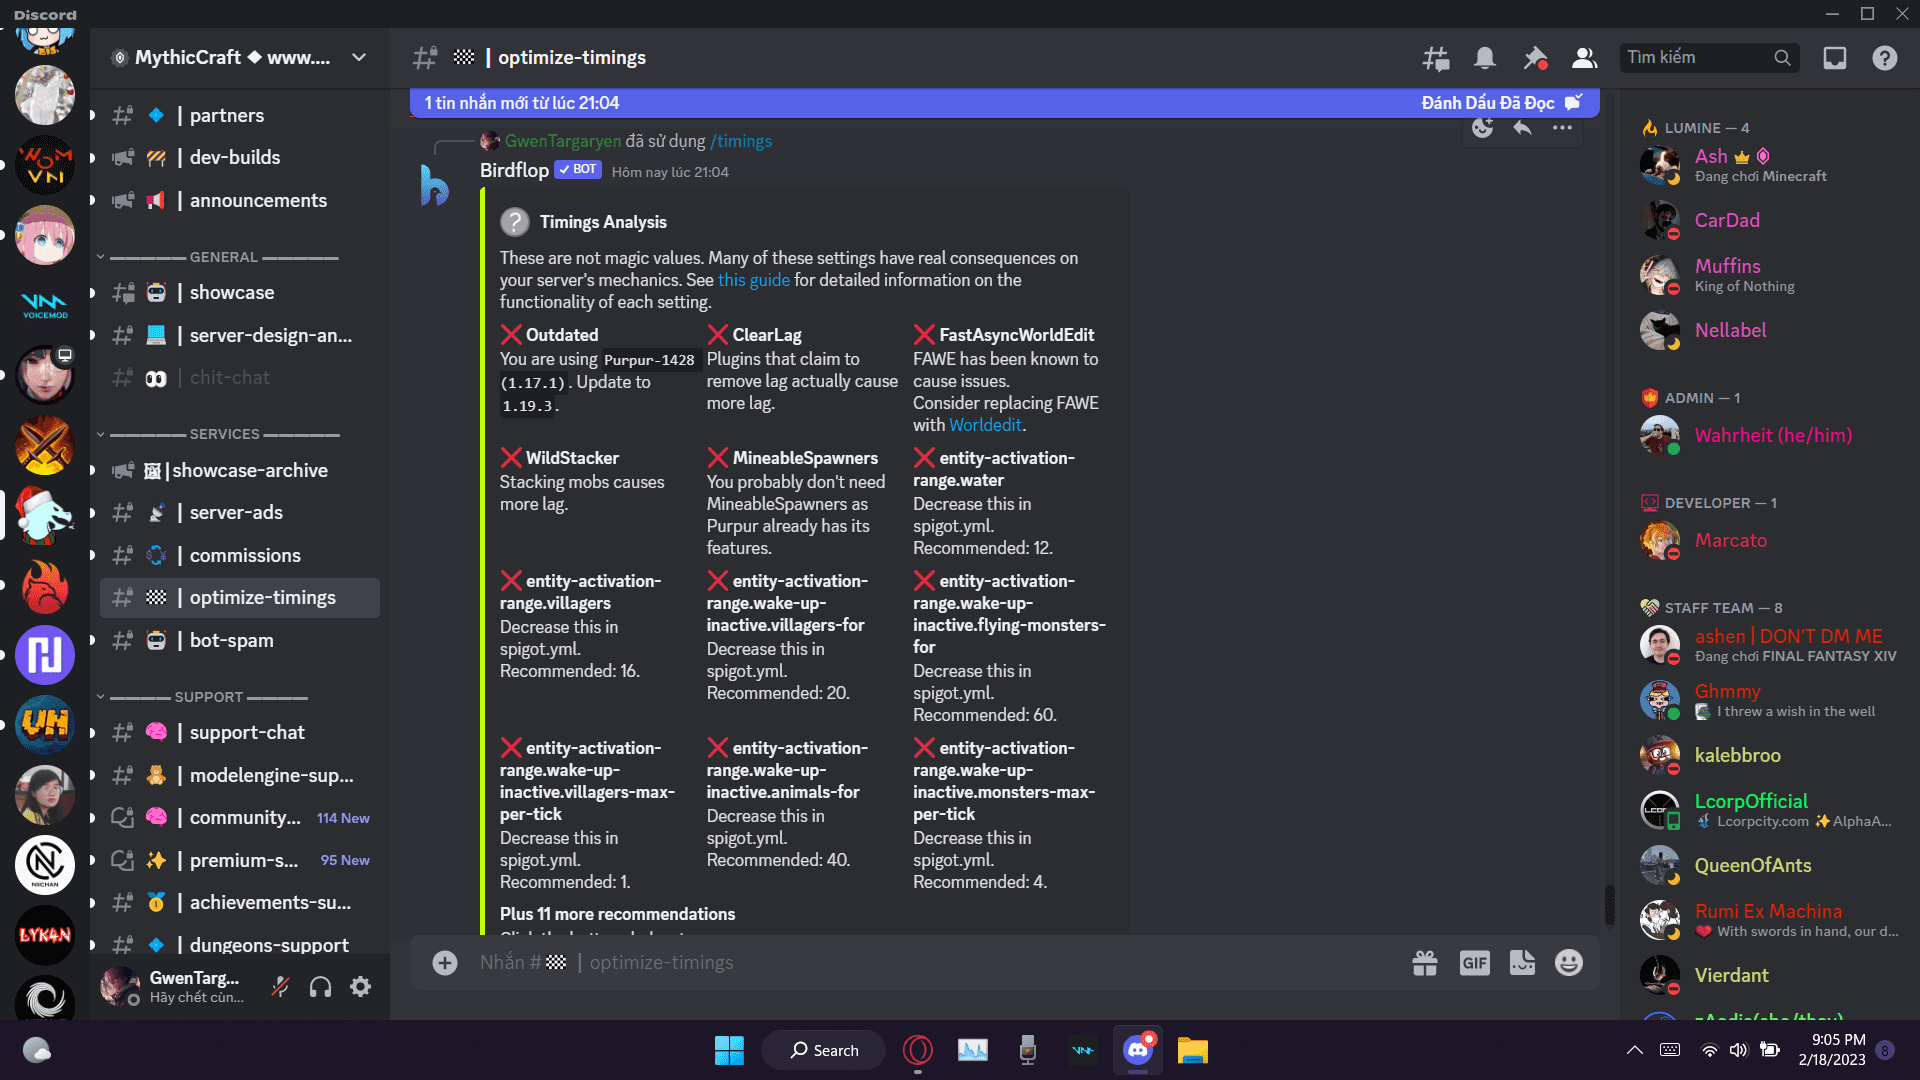This screenshot has width=1920, height=1080.
Task: Open the Threads icon in channel header
Action: click(1436, 58)
